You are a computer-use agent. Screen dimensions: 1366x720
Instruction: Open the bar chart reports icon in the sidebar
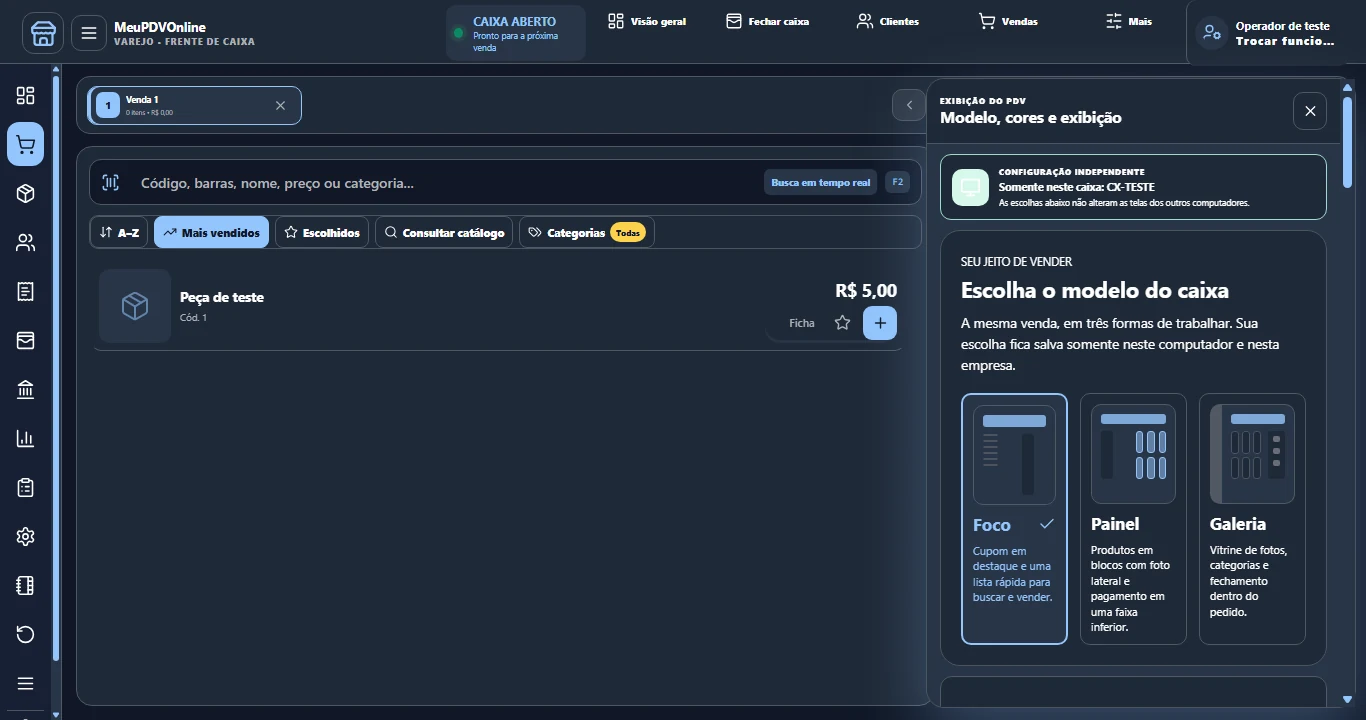[26, 438]
